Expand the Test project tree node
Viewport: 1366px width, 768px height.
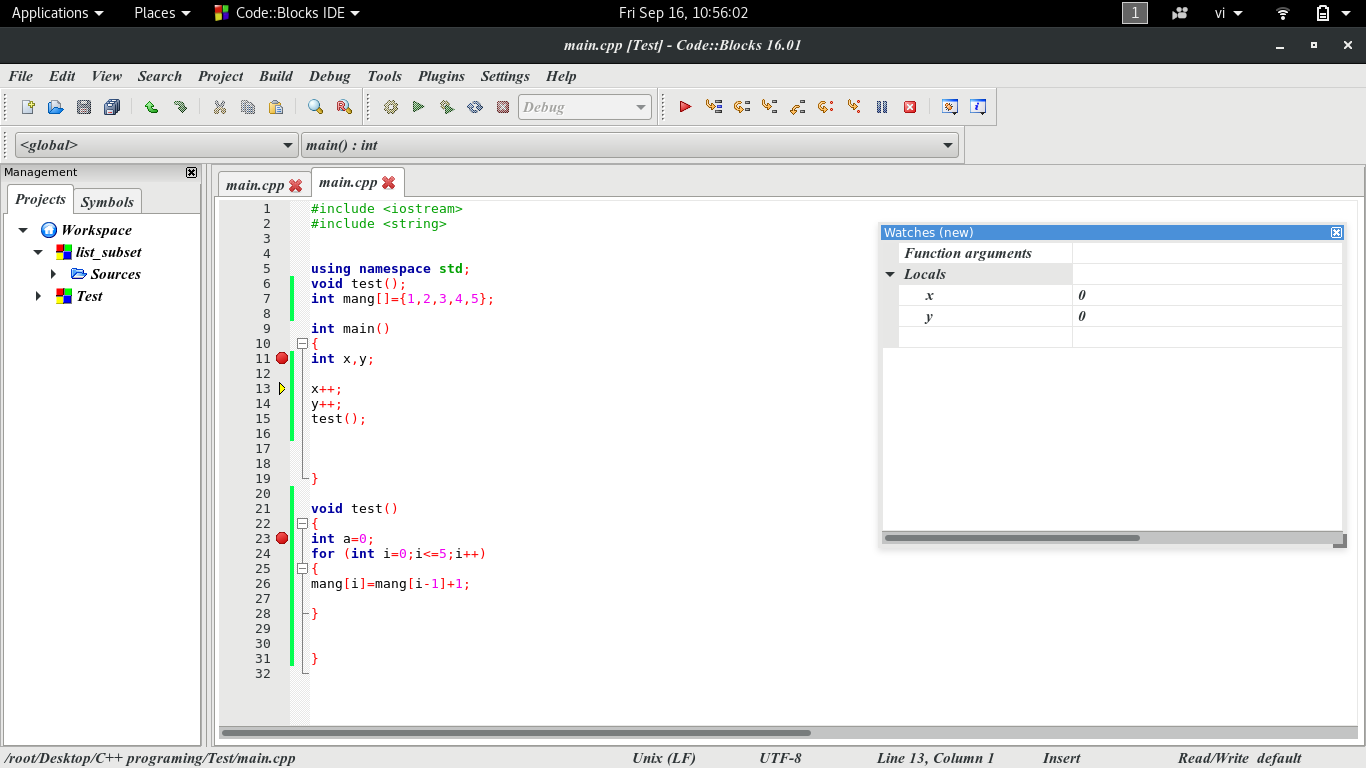(x=38, y=296)
